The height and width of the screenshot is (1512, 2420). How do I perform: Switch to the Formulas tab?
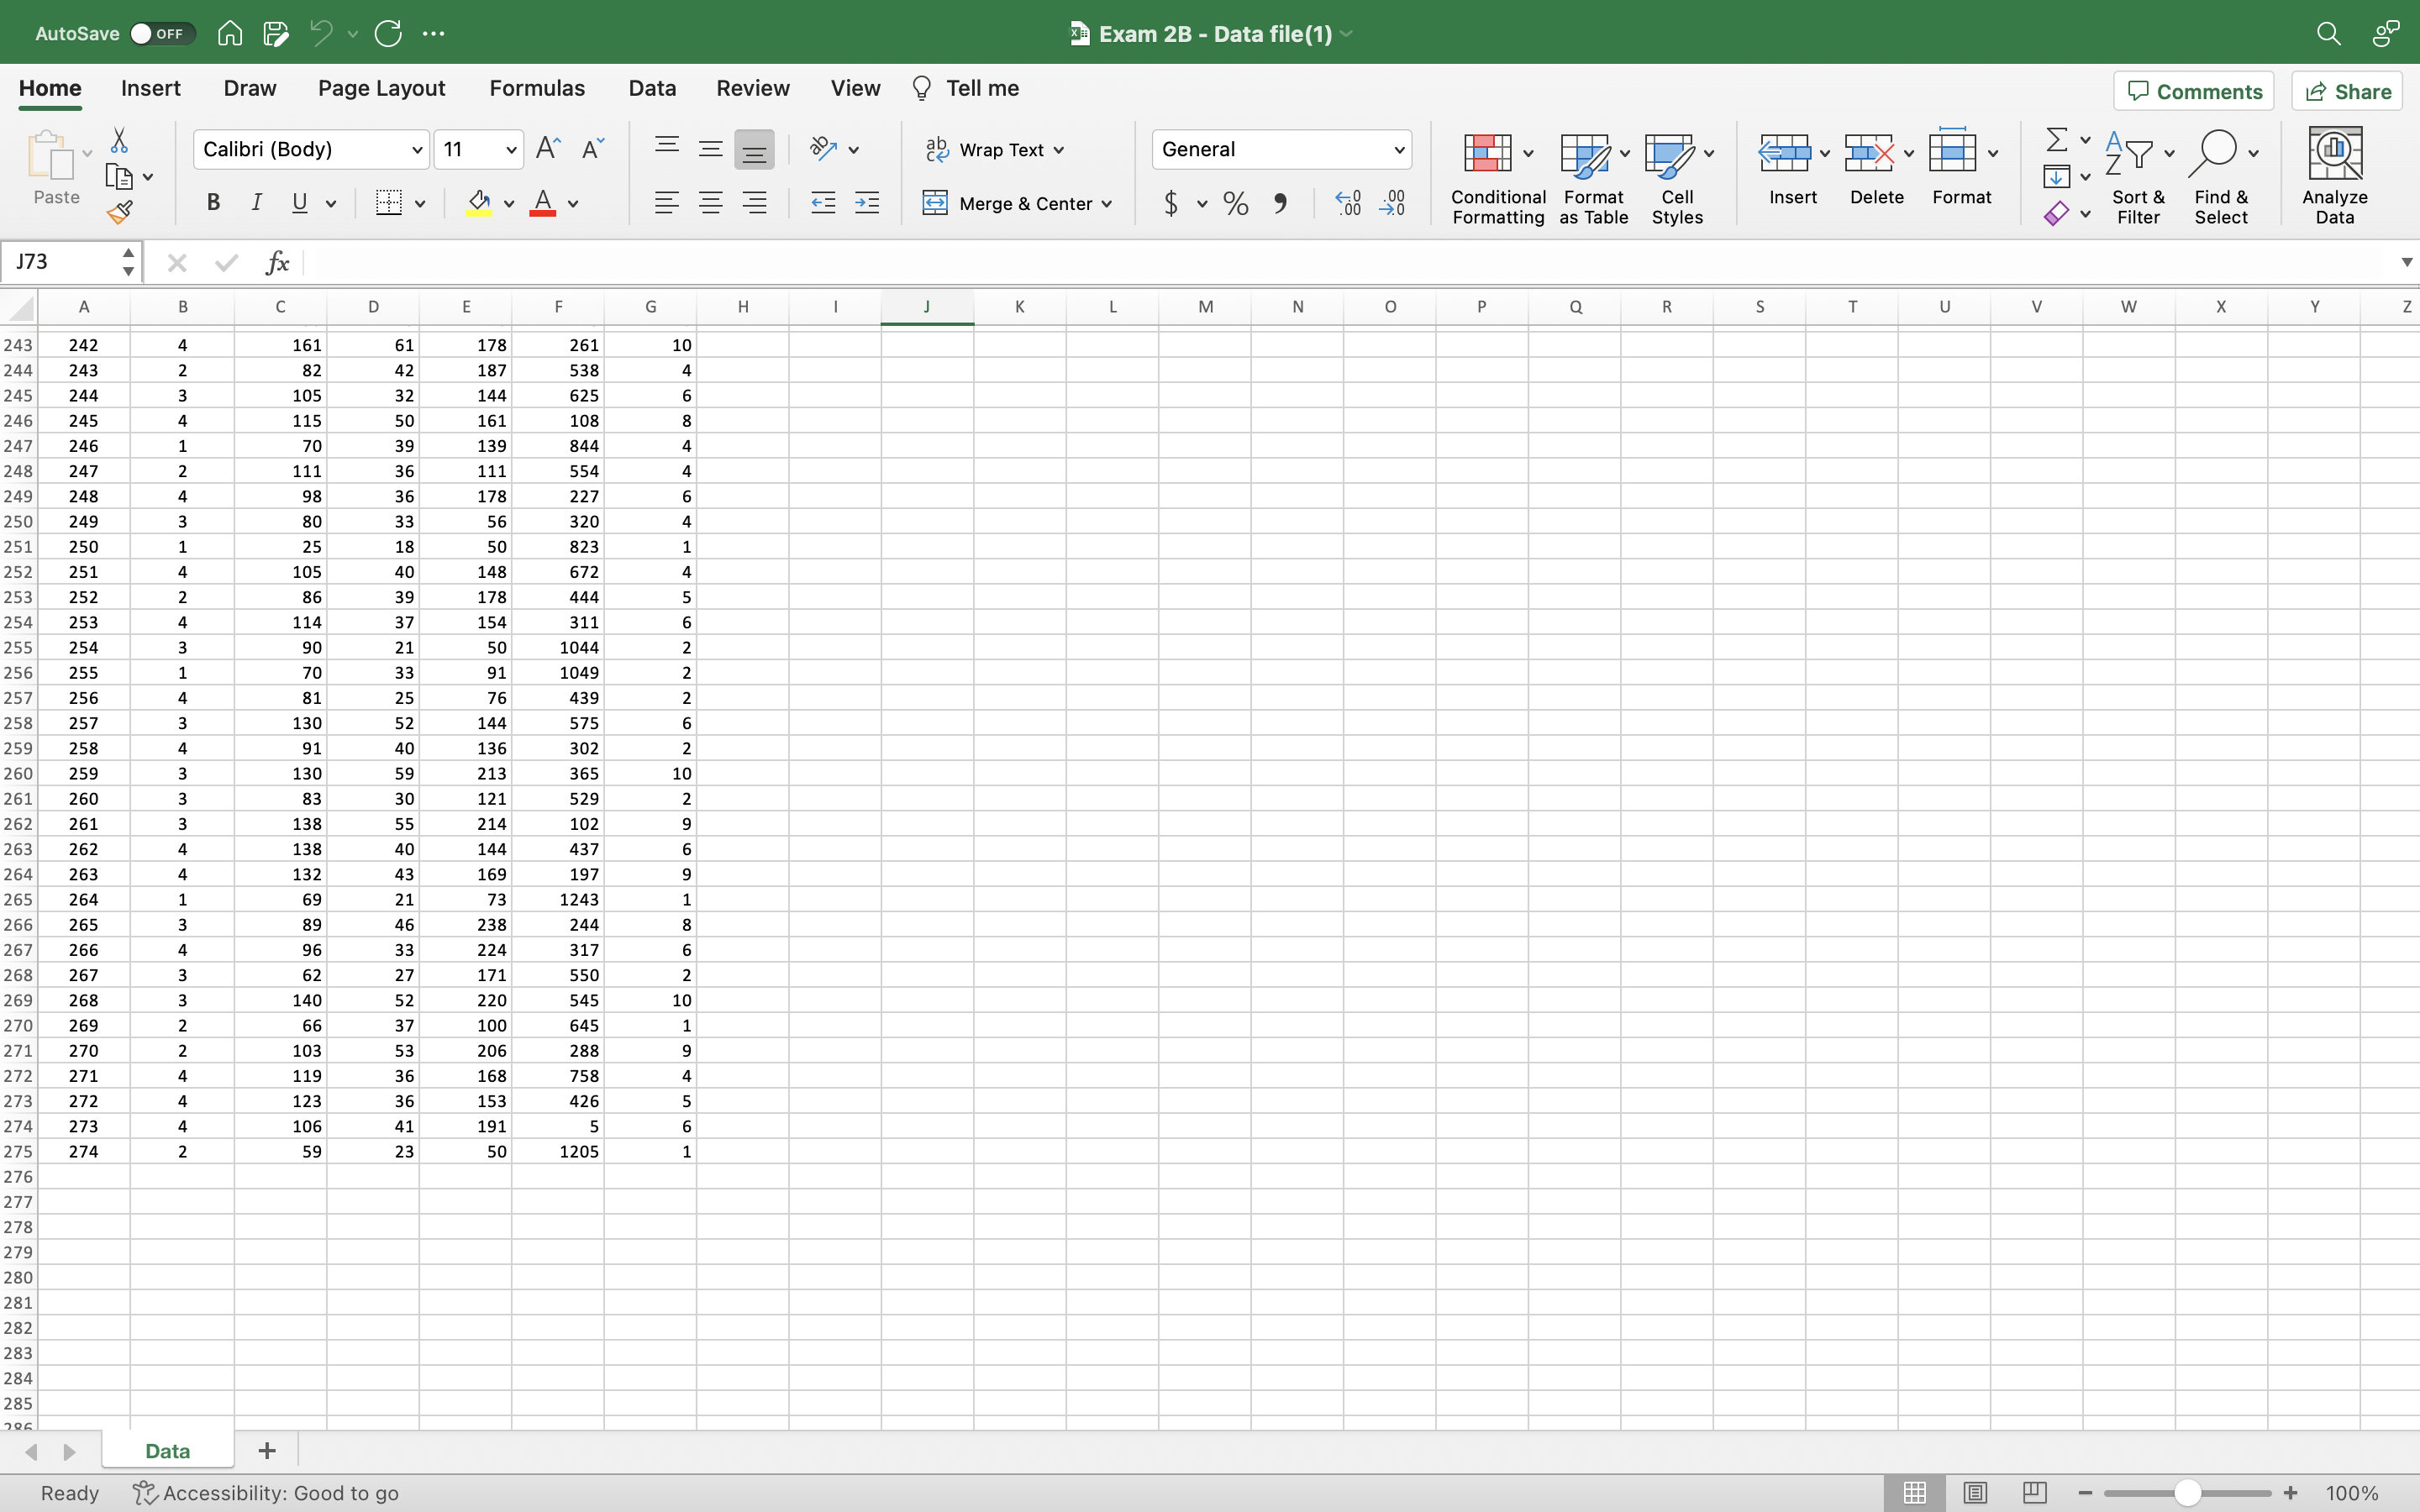(x=536, y=88)
